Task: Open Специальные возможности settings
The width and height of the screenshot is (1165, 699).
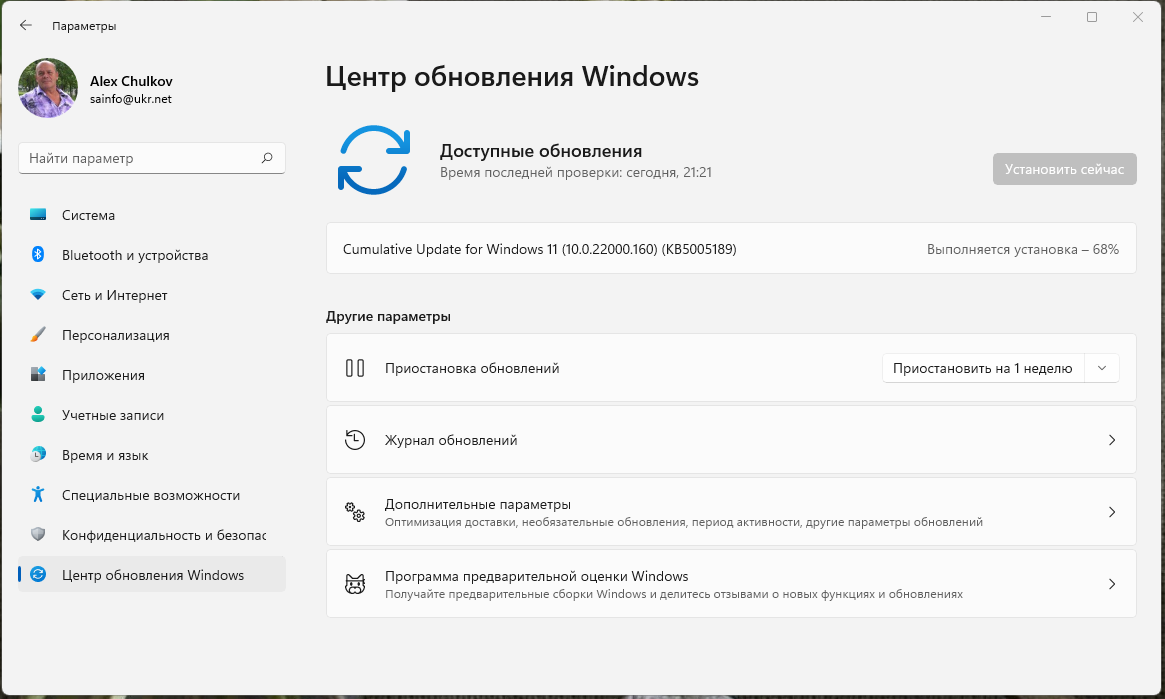Action: click(152, 495)
